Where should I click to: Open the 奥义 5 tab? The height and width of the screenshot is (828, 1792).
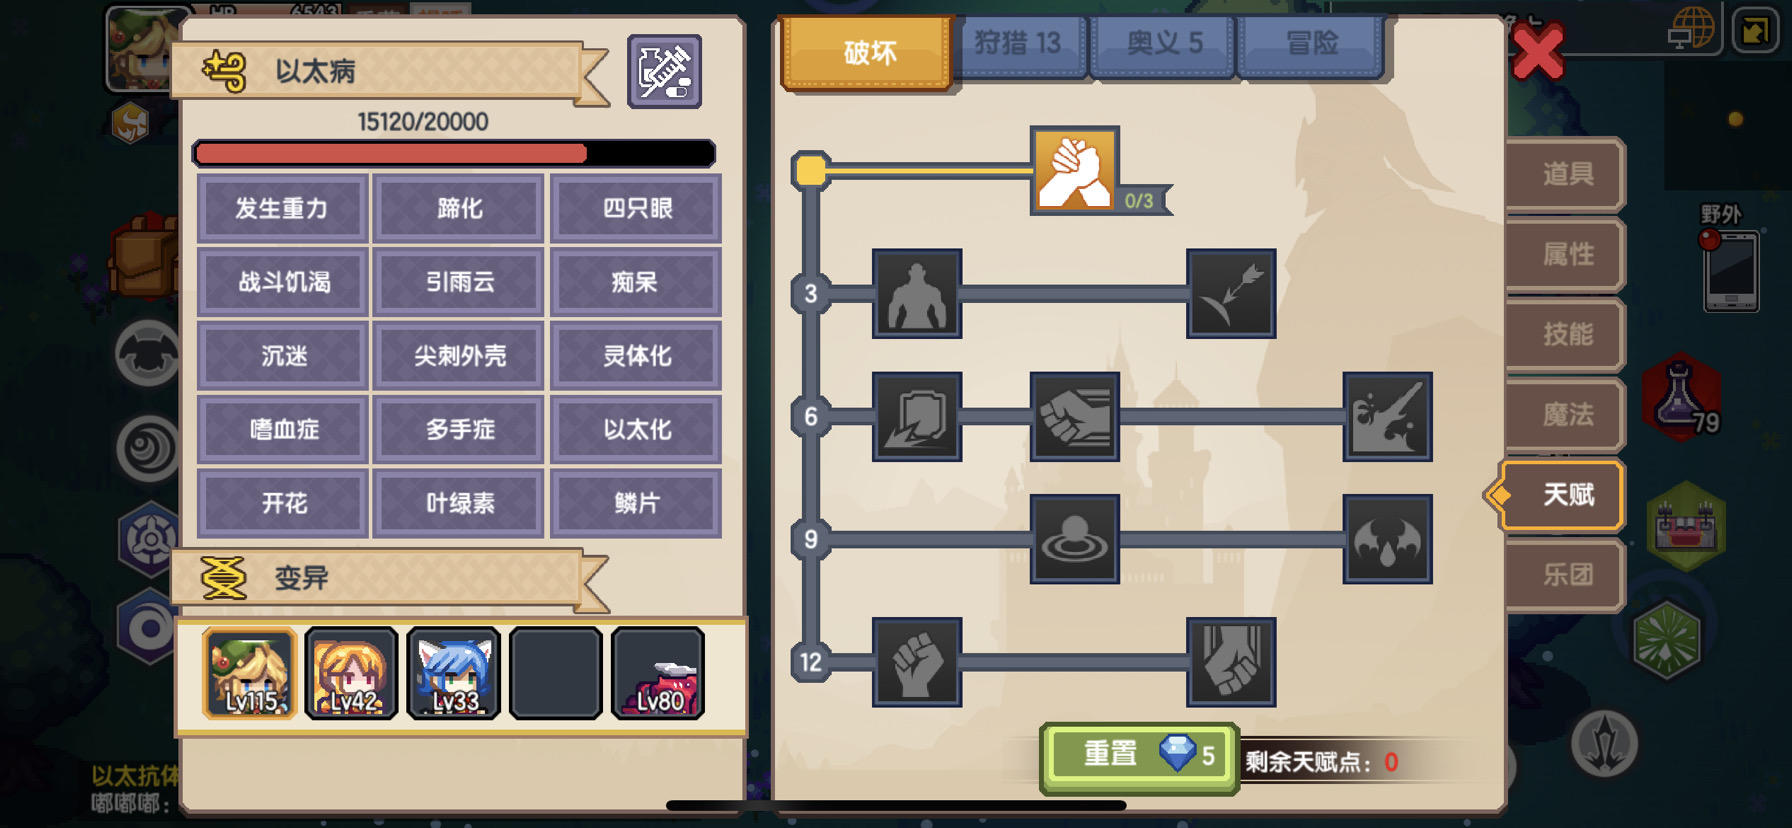click(x=1164, y=44)
